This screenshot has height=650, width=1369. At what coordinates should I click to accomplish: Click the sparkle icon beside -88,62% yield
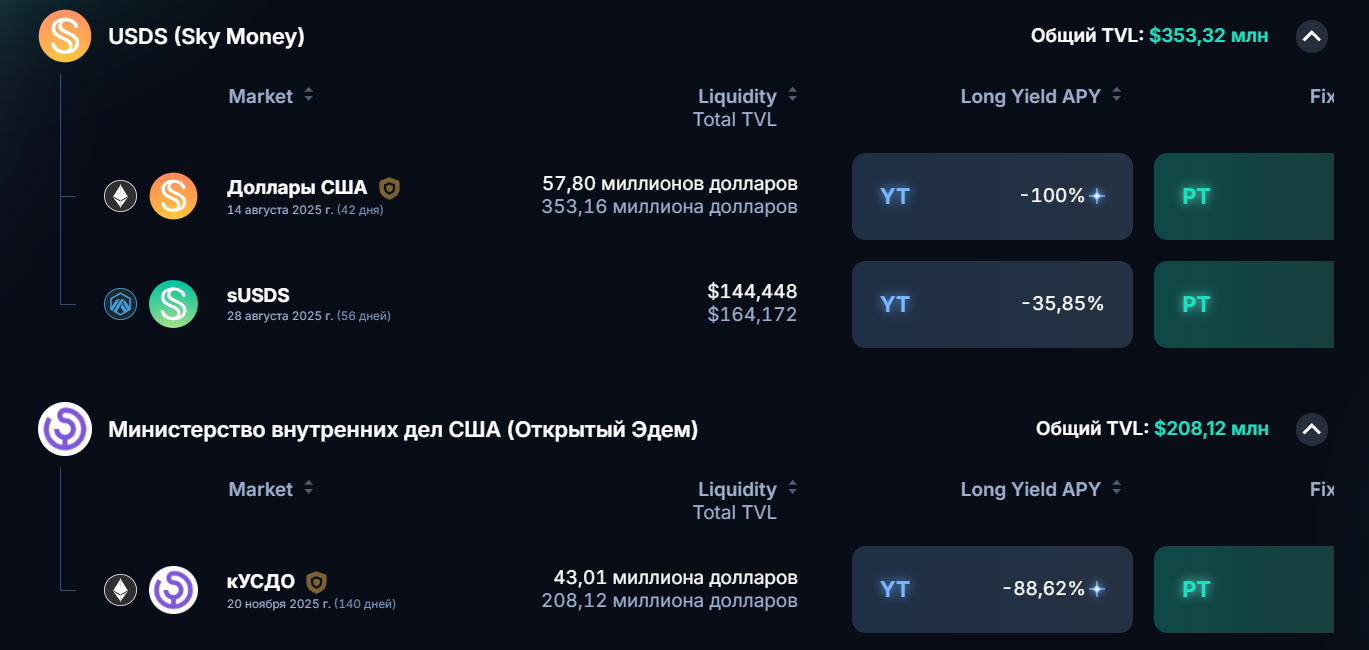[1097, 589]
